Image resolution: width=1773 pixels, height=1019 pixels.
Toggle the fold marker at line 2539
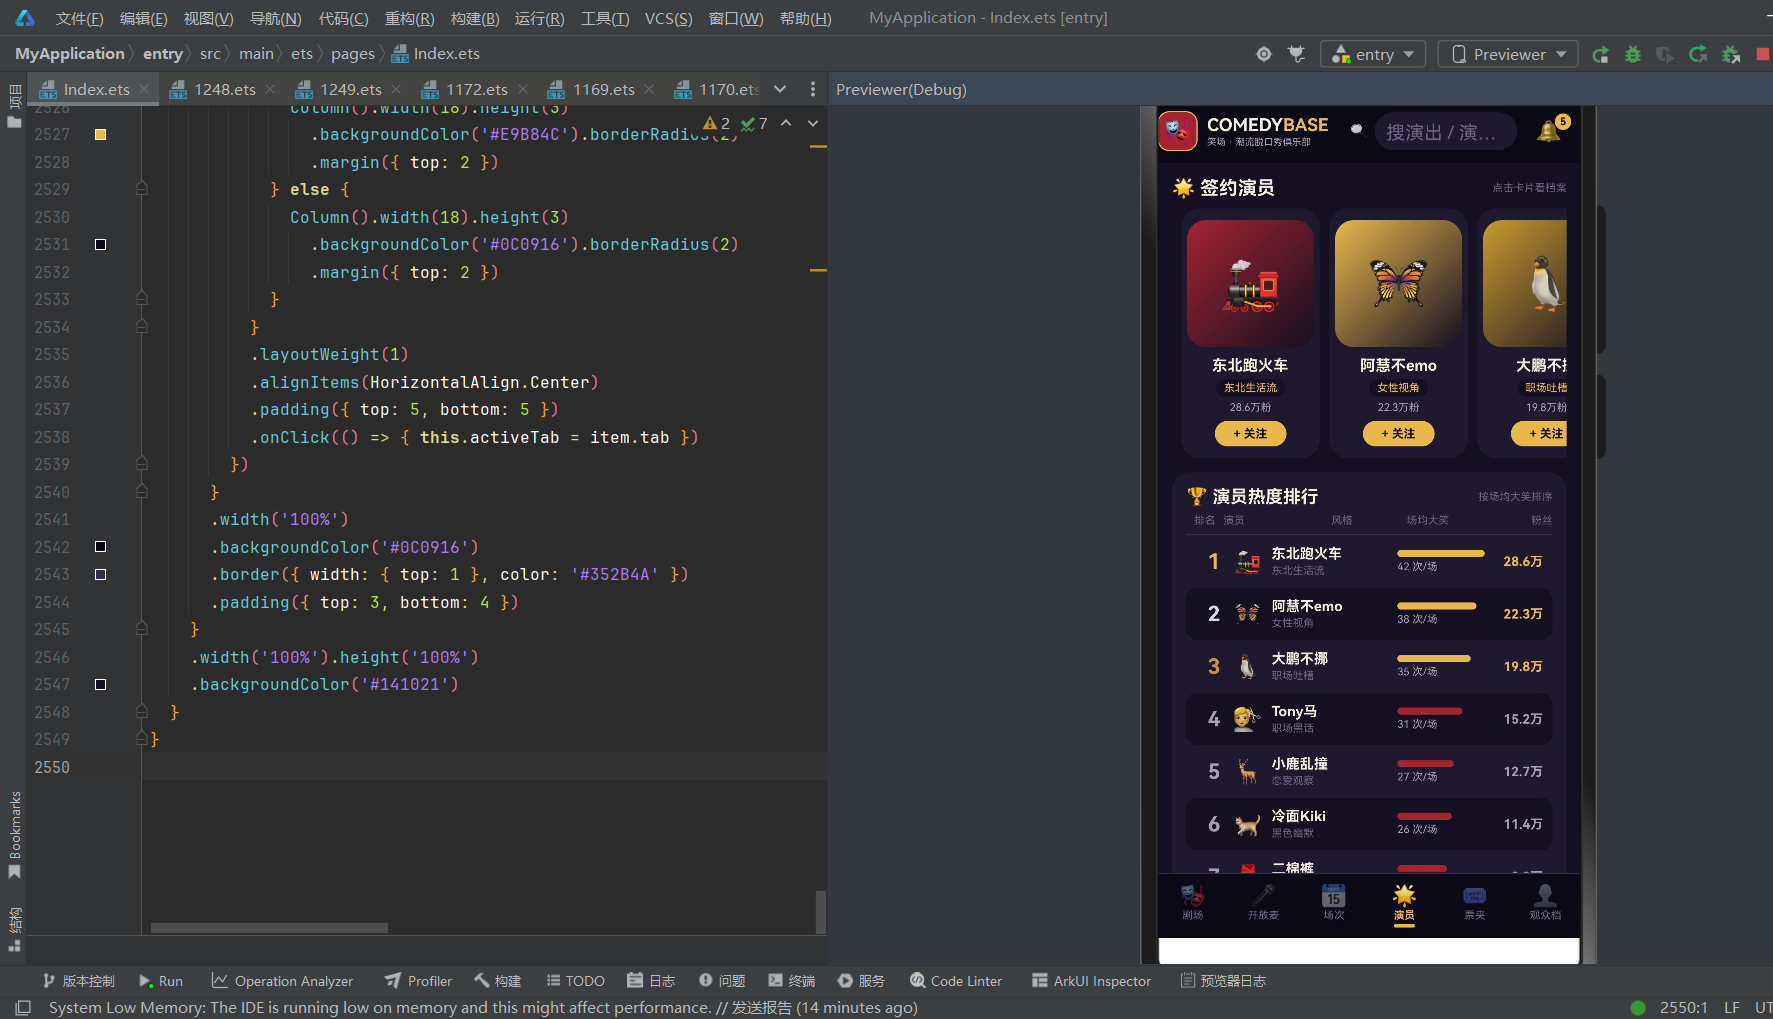pyautogui.click(x=142, y=464)
